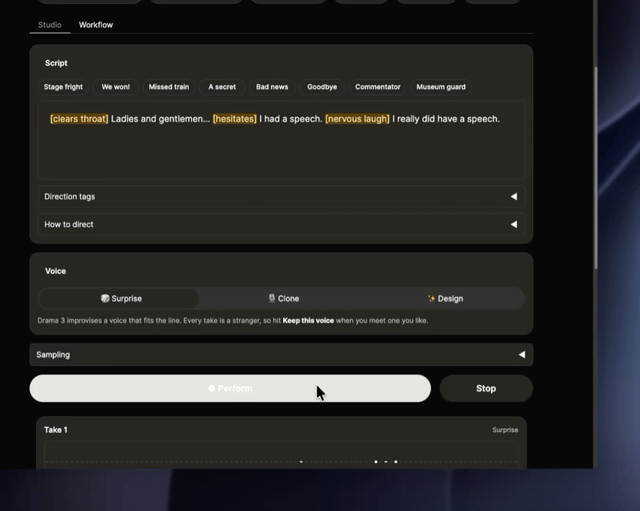Click the Take 1 waveform track
640x511 pixels.
pos(281,455)
